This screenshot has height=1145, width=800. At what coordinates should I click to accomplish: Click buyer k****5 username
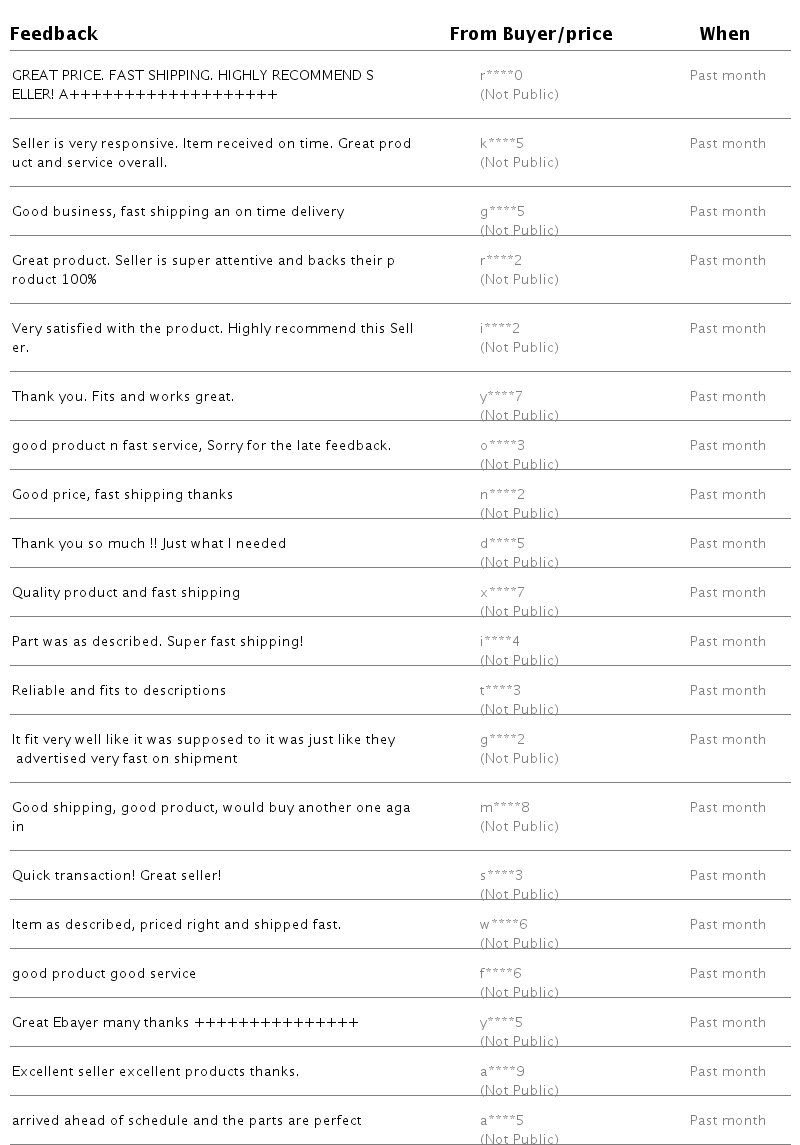501,144
